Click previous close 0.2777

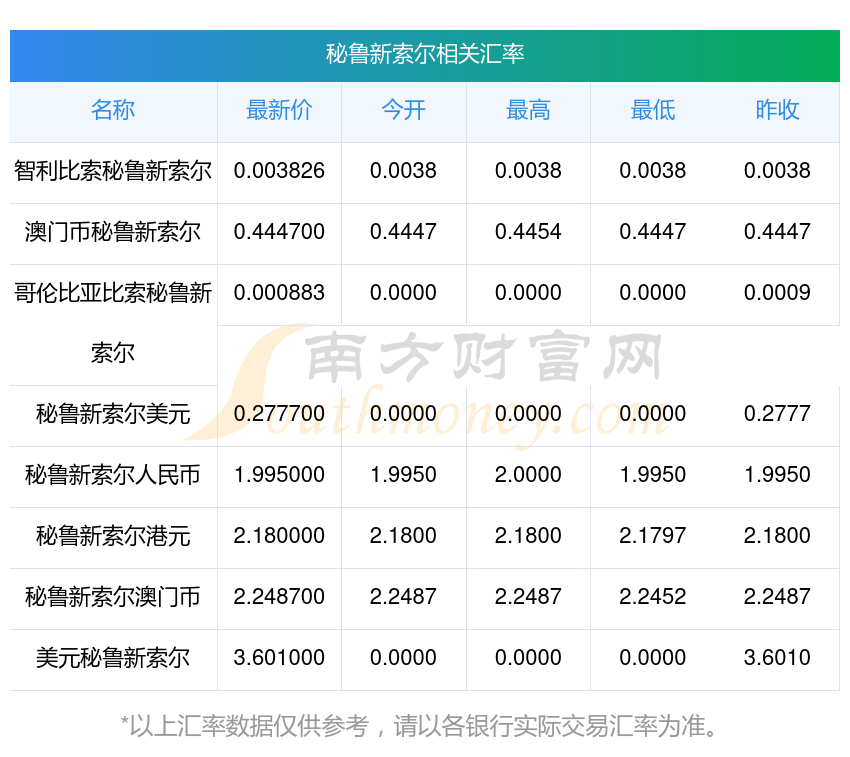(x=777, y=414)
